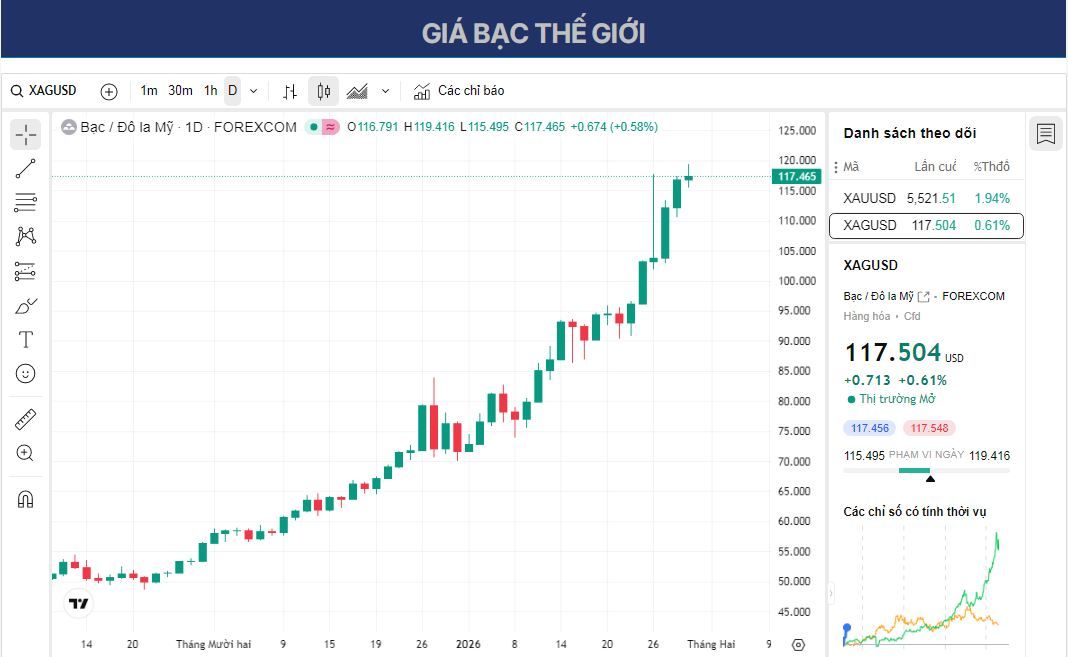1068x657 pixels.
Task: Click the XAUUSD watchlist row
Action: [926, 198]
